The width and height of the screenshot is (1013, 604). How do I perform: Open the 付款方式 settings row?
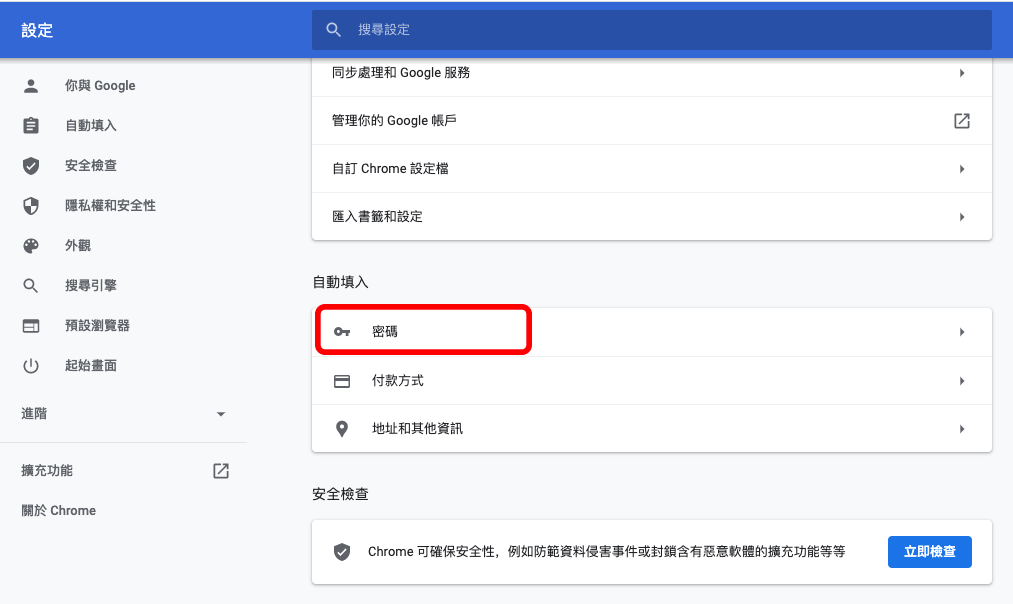(652, 381)
